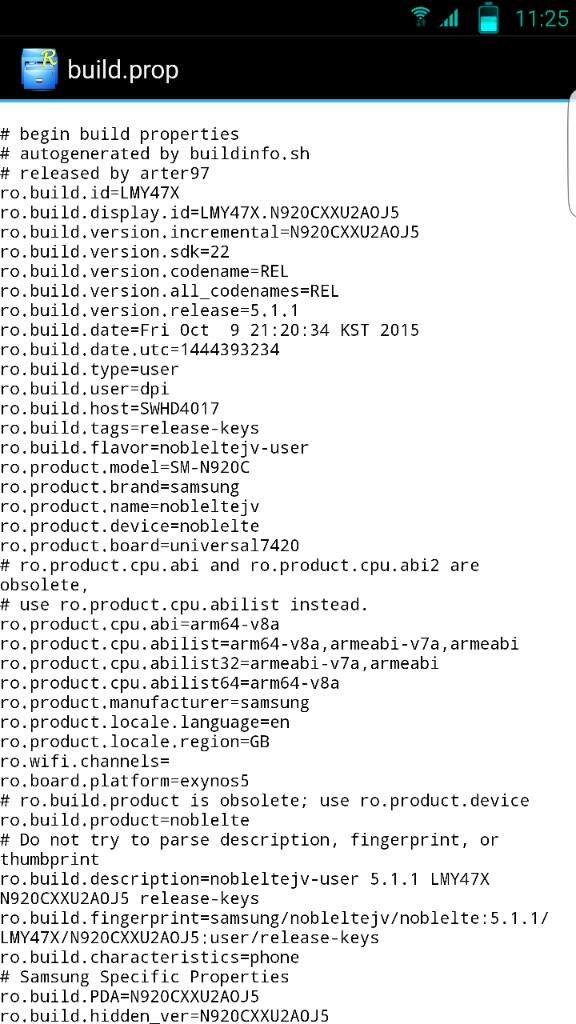
Task: Tap the ro.product.locale.region=GB line
Action: pyautogui.click(x=135, y=742)
